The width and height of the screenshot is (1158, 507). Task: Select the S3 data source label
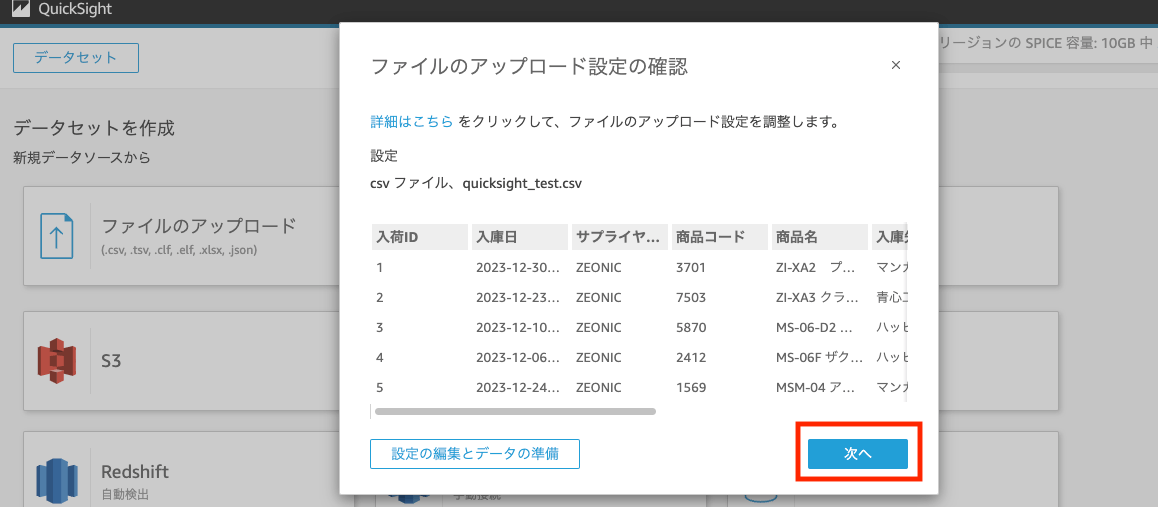[x=112, y=362]
